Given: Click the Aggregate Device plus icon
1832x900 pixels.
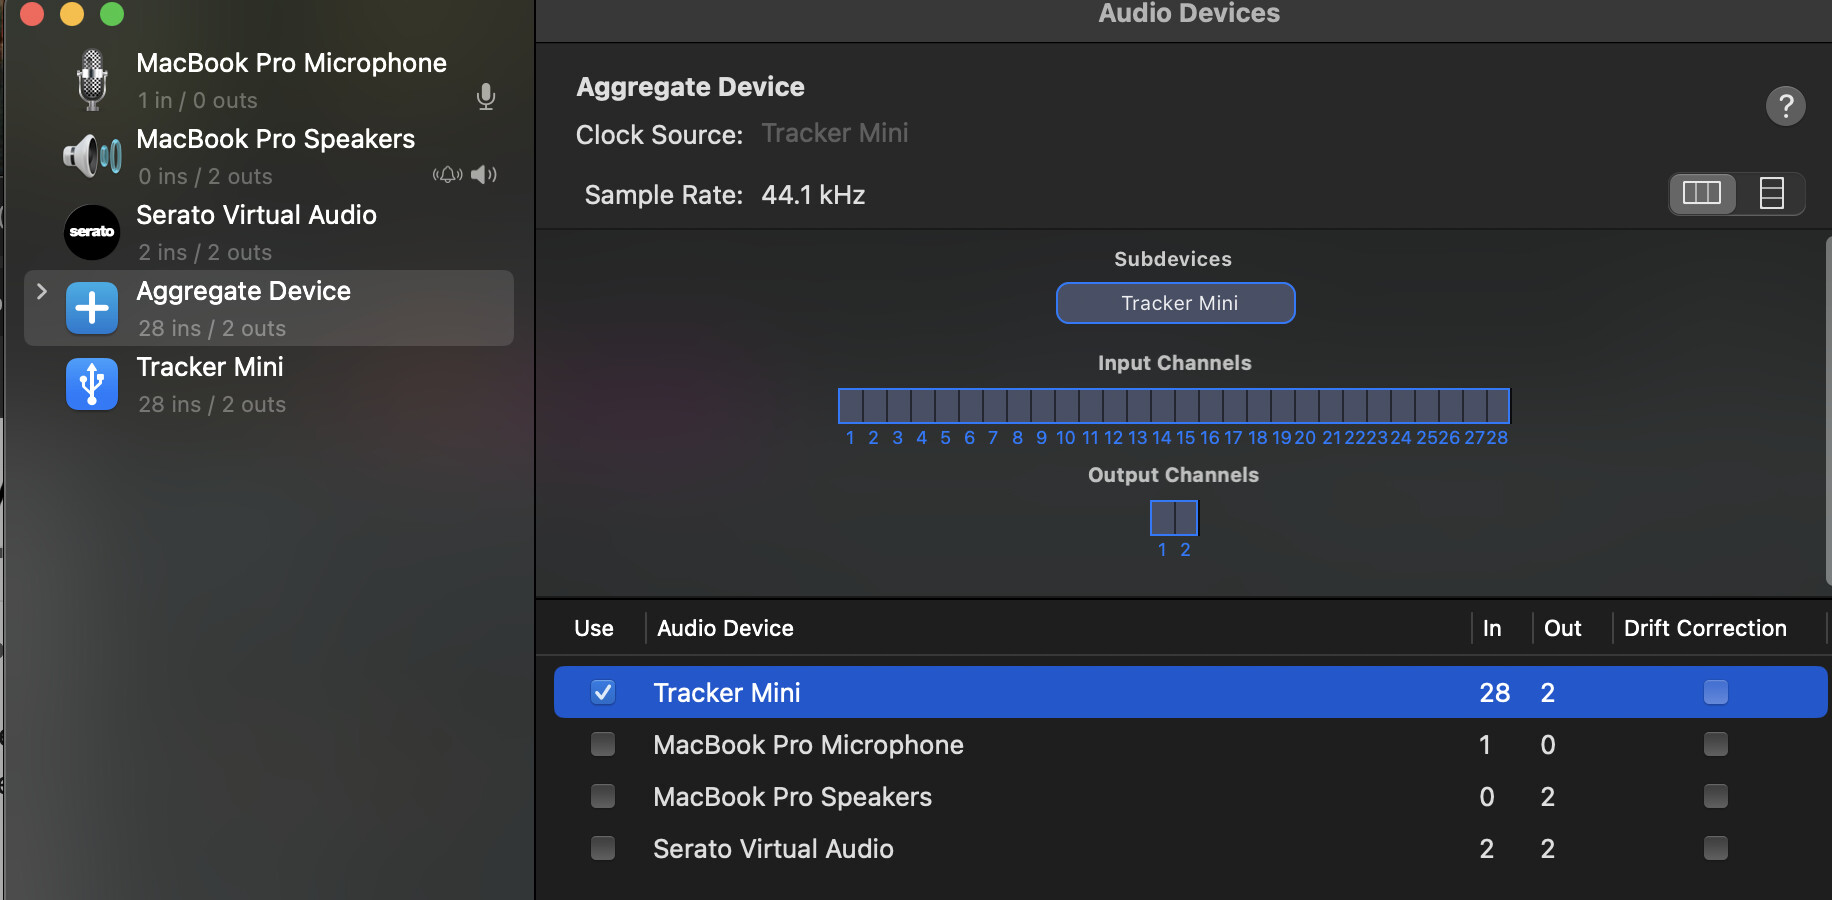Looking at the screenshot, I should coord(92,308).
